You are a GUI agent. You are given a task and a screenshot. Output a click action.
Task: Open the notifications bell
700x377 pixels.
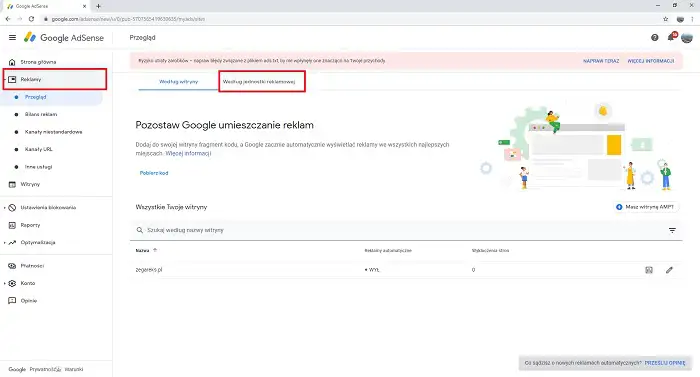pos(671,37)
